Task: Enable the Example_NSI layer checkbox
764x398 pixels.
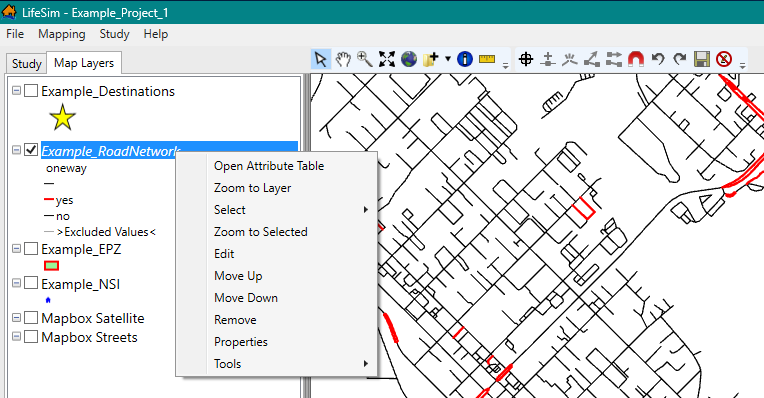Action: point(31,283)
